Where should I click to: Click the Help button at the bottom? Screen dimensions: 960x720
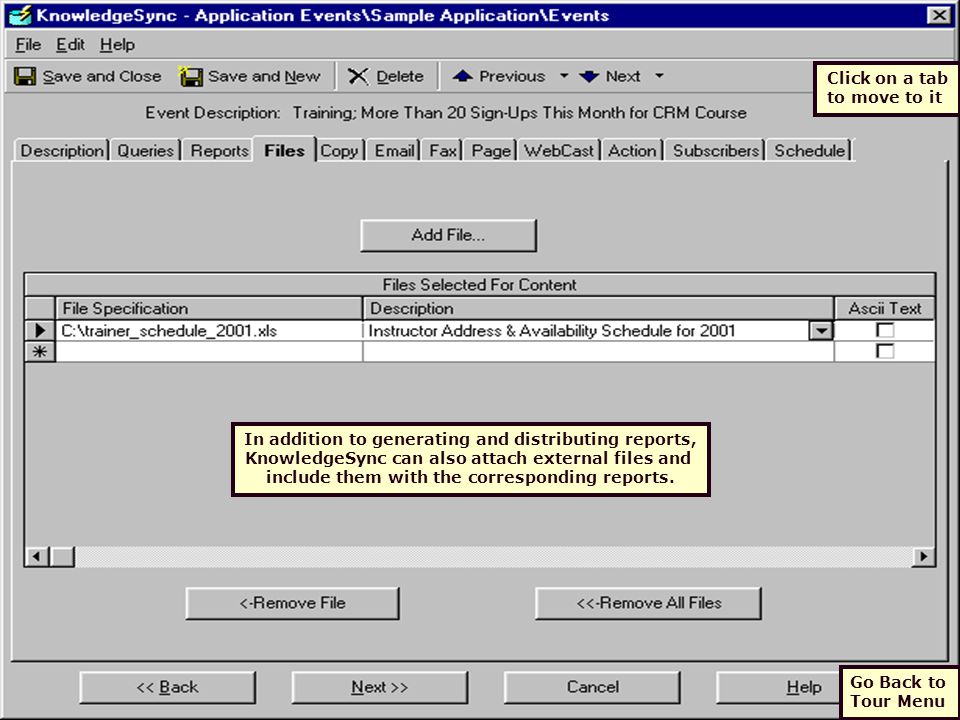[778, 687]
